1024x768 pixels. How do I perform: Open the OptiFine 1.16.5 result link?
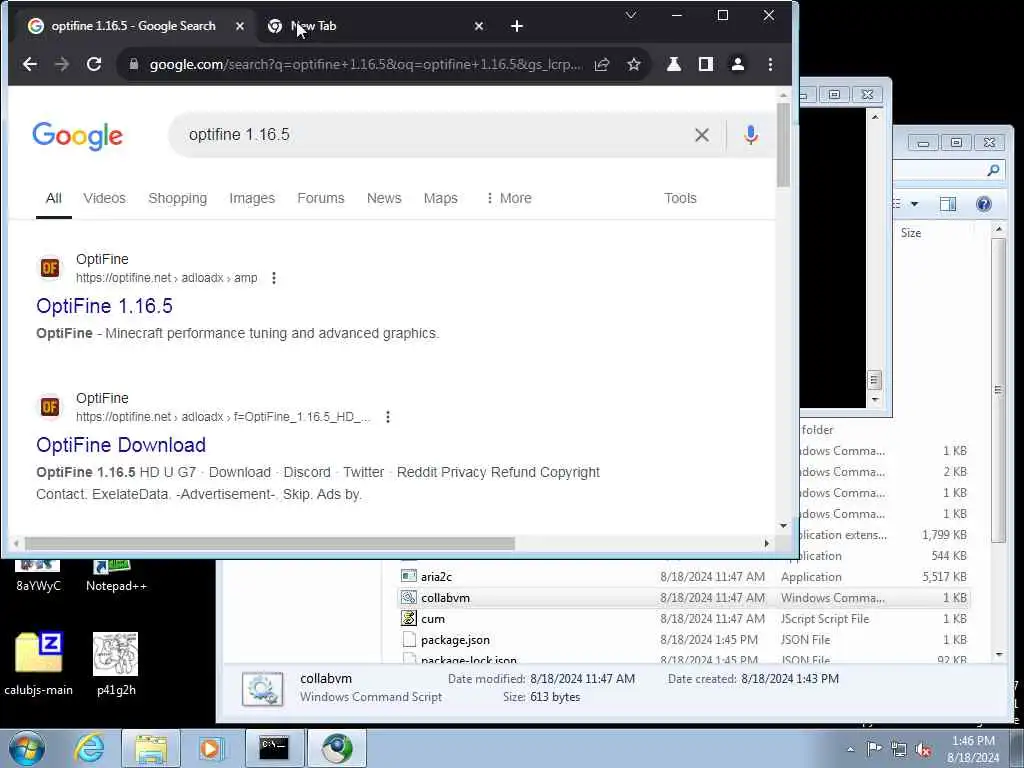pos(104,306)
